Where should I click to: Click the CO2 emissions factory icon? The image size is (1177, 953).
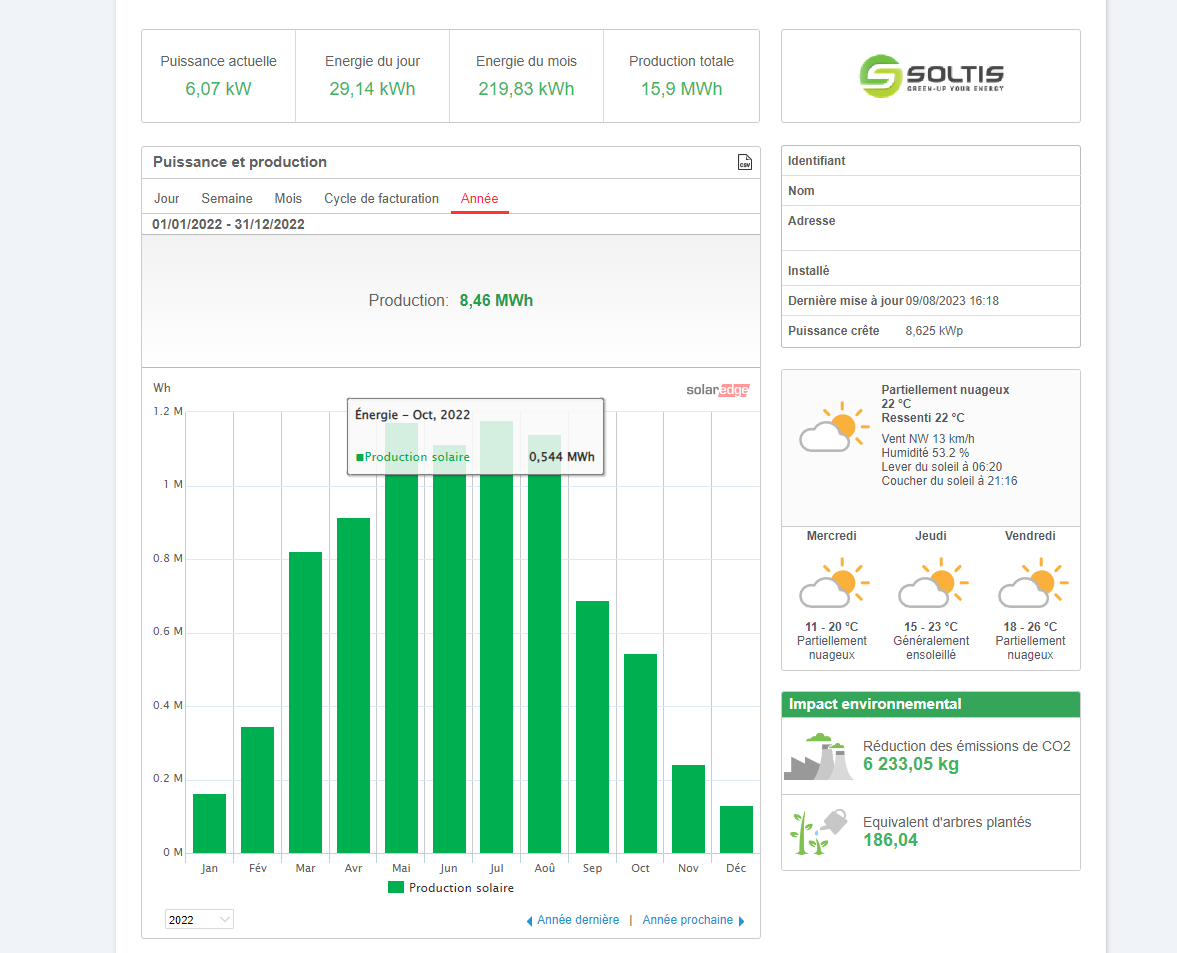coord(818,756)
